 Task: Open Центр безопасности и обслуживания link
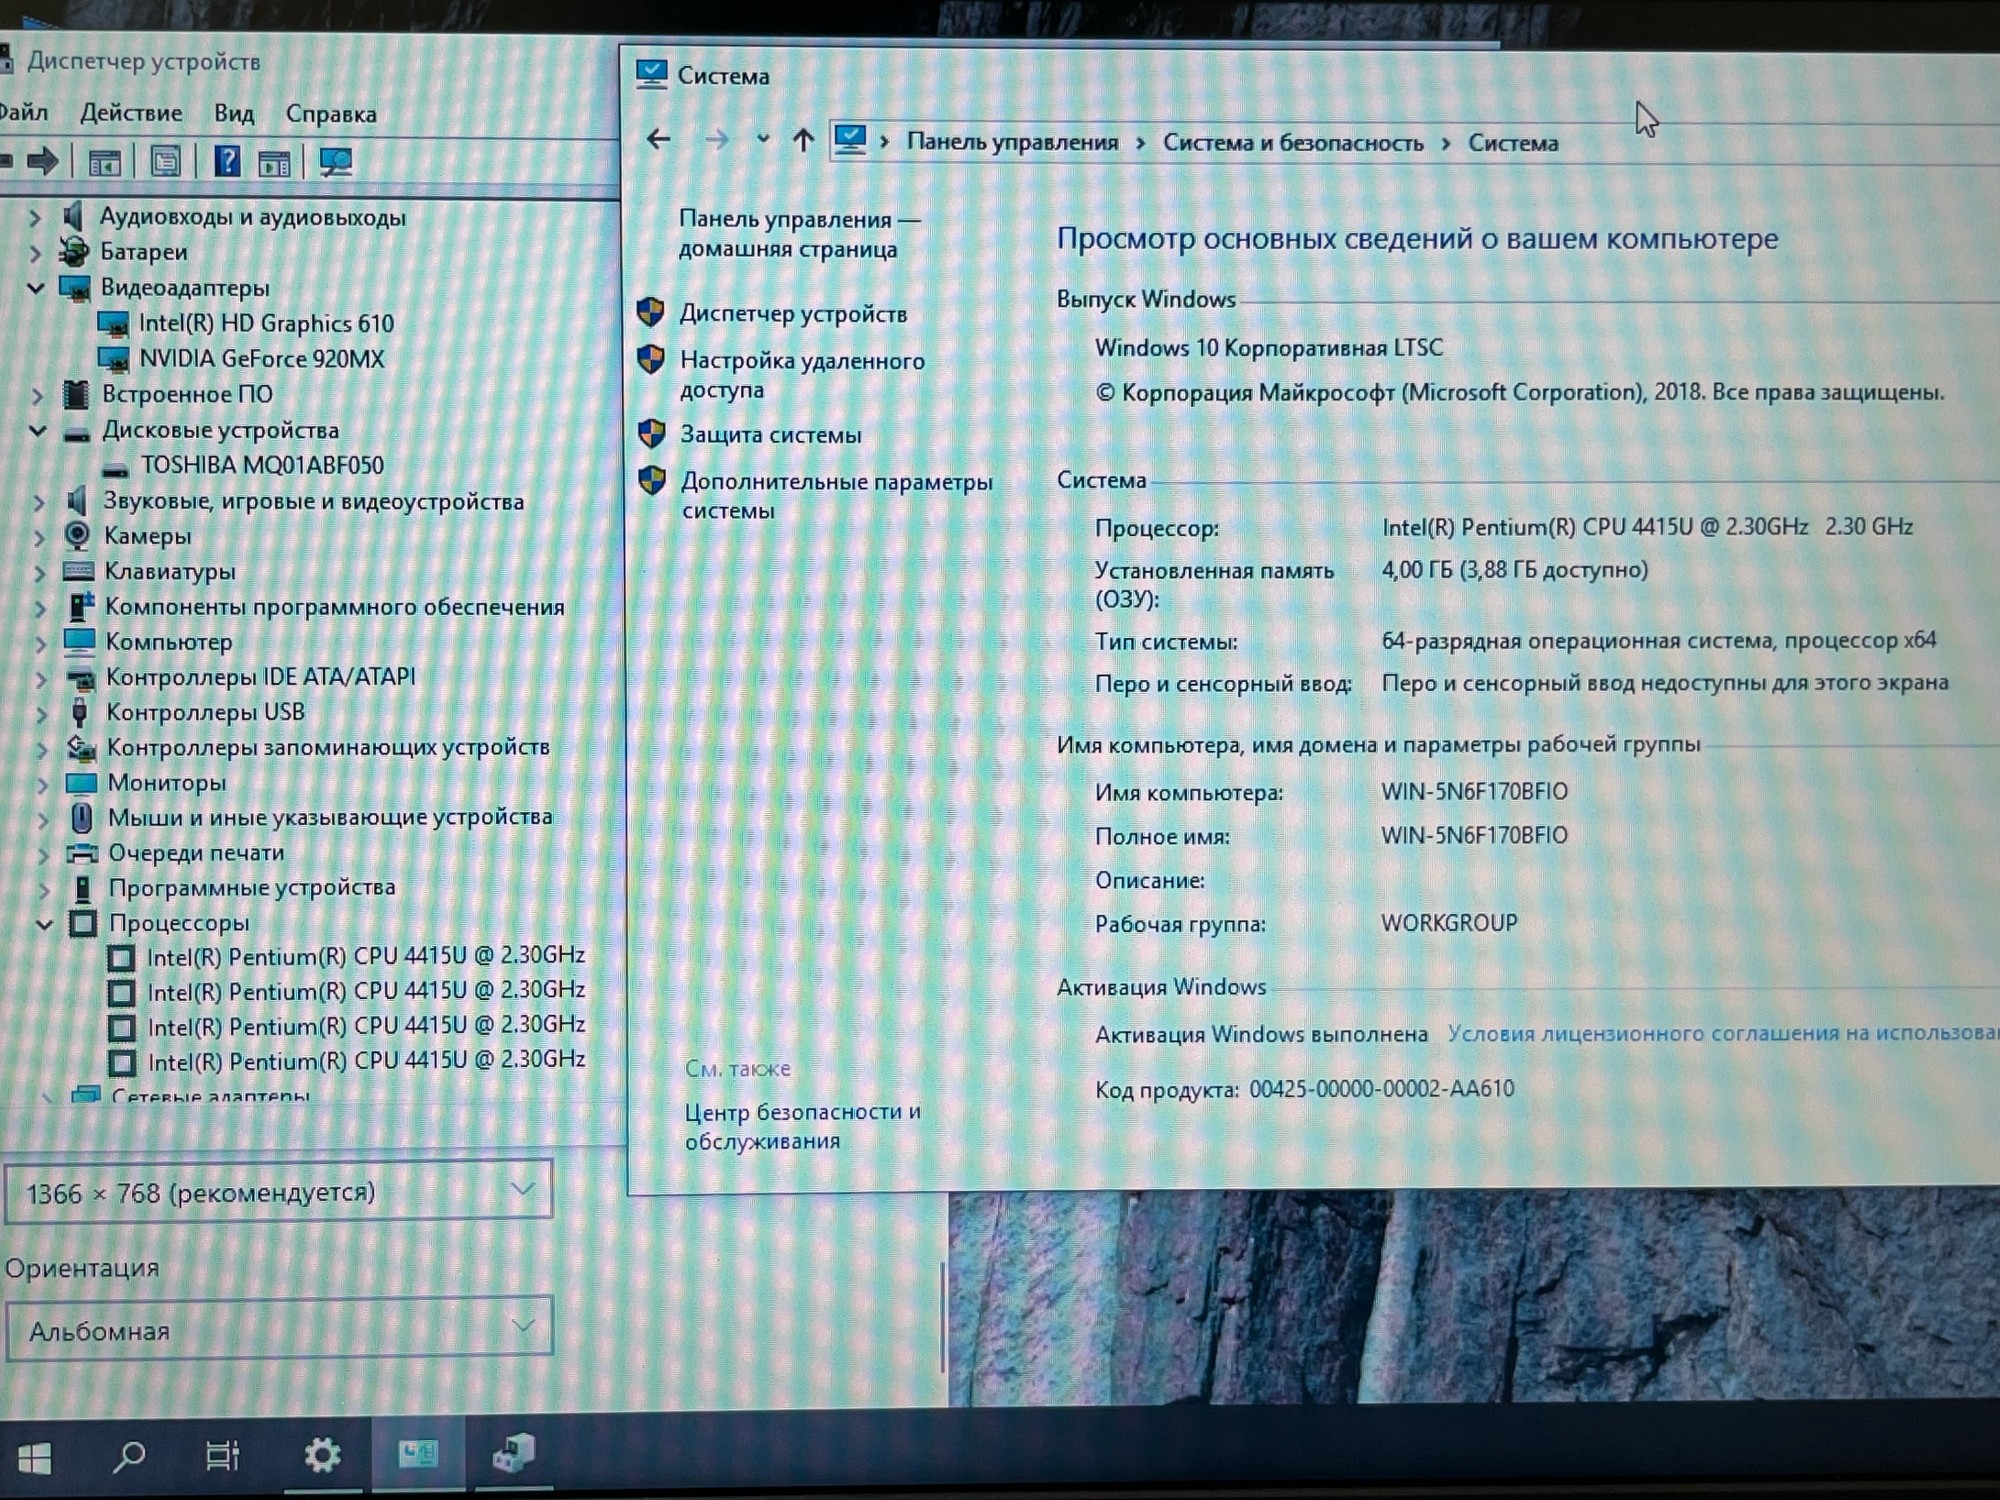802,1127
